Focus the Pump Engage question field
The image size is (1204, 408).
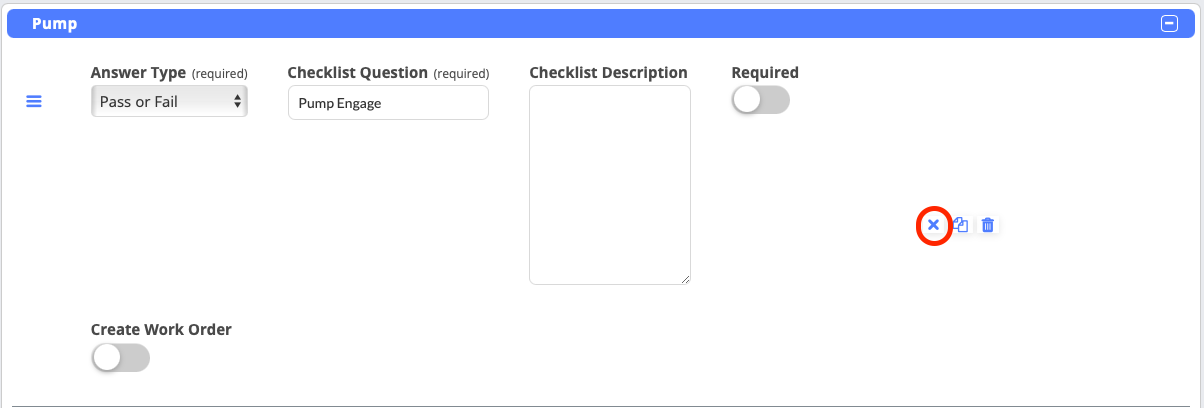(388, 103)
